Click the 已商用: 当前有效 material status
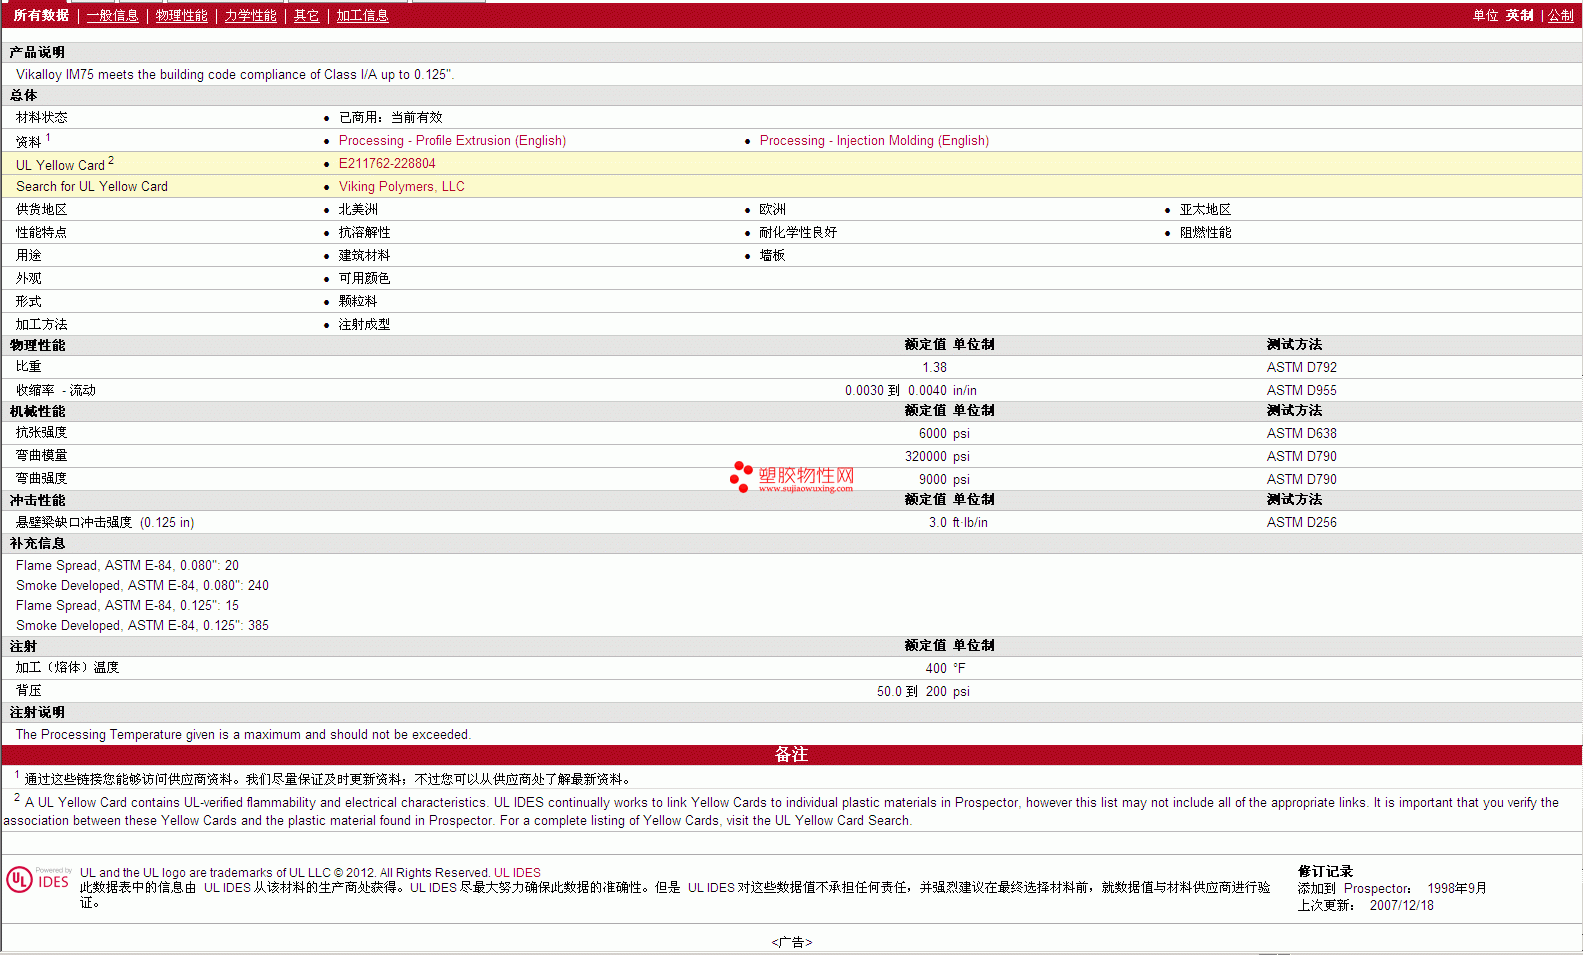This screenshot has width=1583, height=955. 391,118
